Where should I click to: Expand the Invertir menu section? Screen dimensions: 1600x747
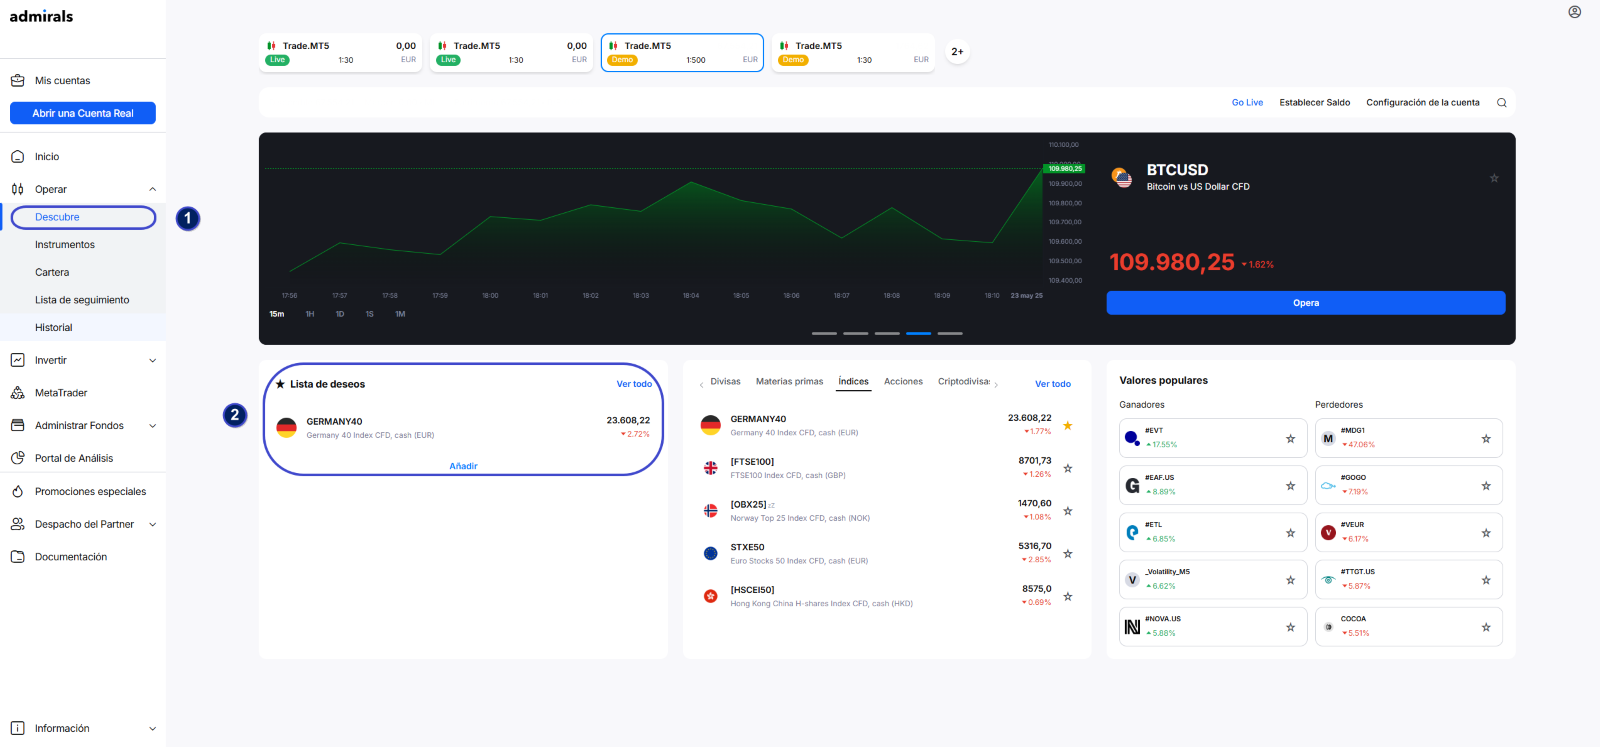(x=153, y=360)
